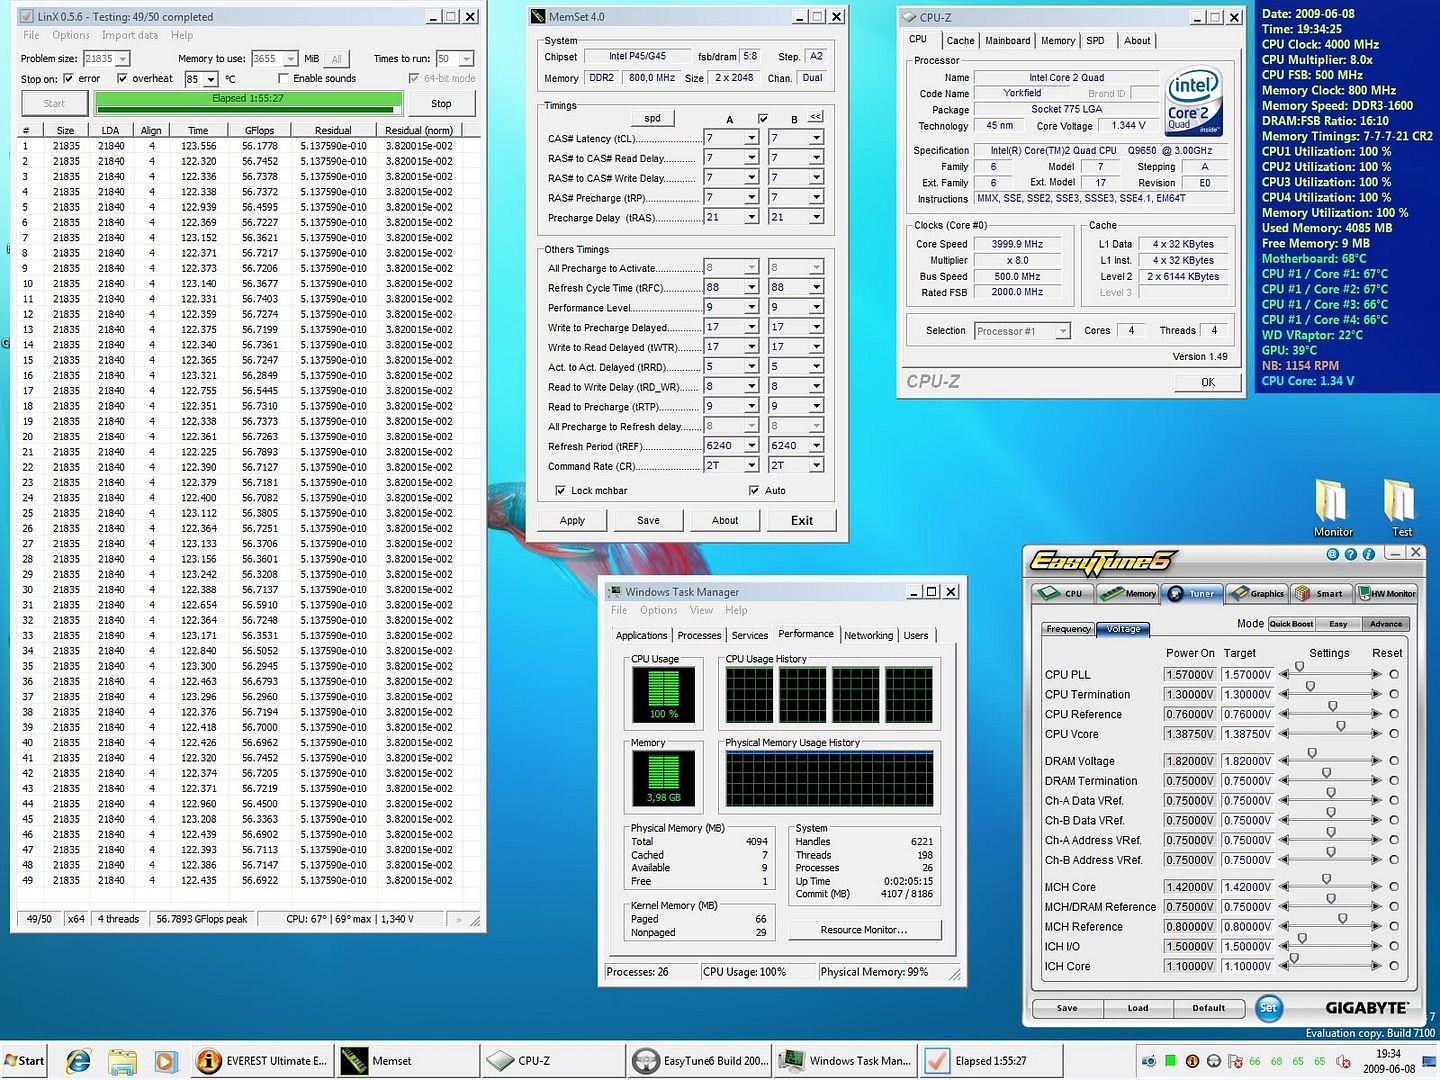This screenshot has width=1440, height=1080.
Task: Enable sounds in LinX
Action: pyautogui.click(x=284, y=78)
